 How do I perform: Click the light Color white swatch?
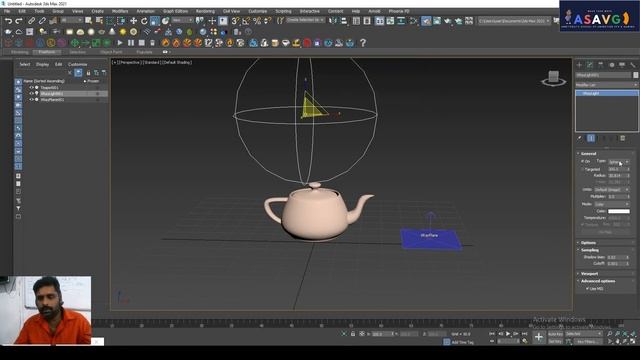(619, 211)
